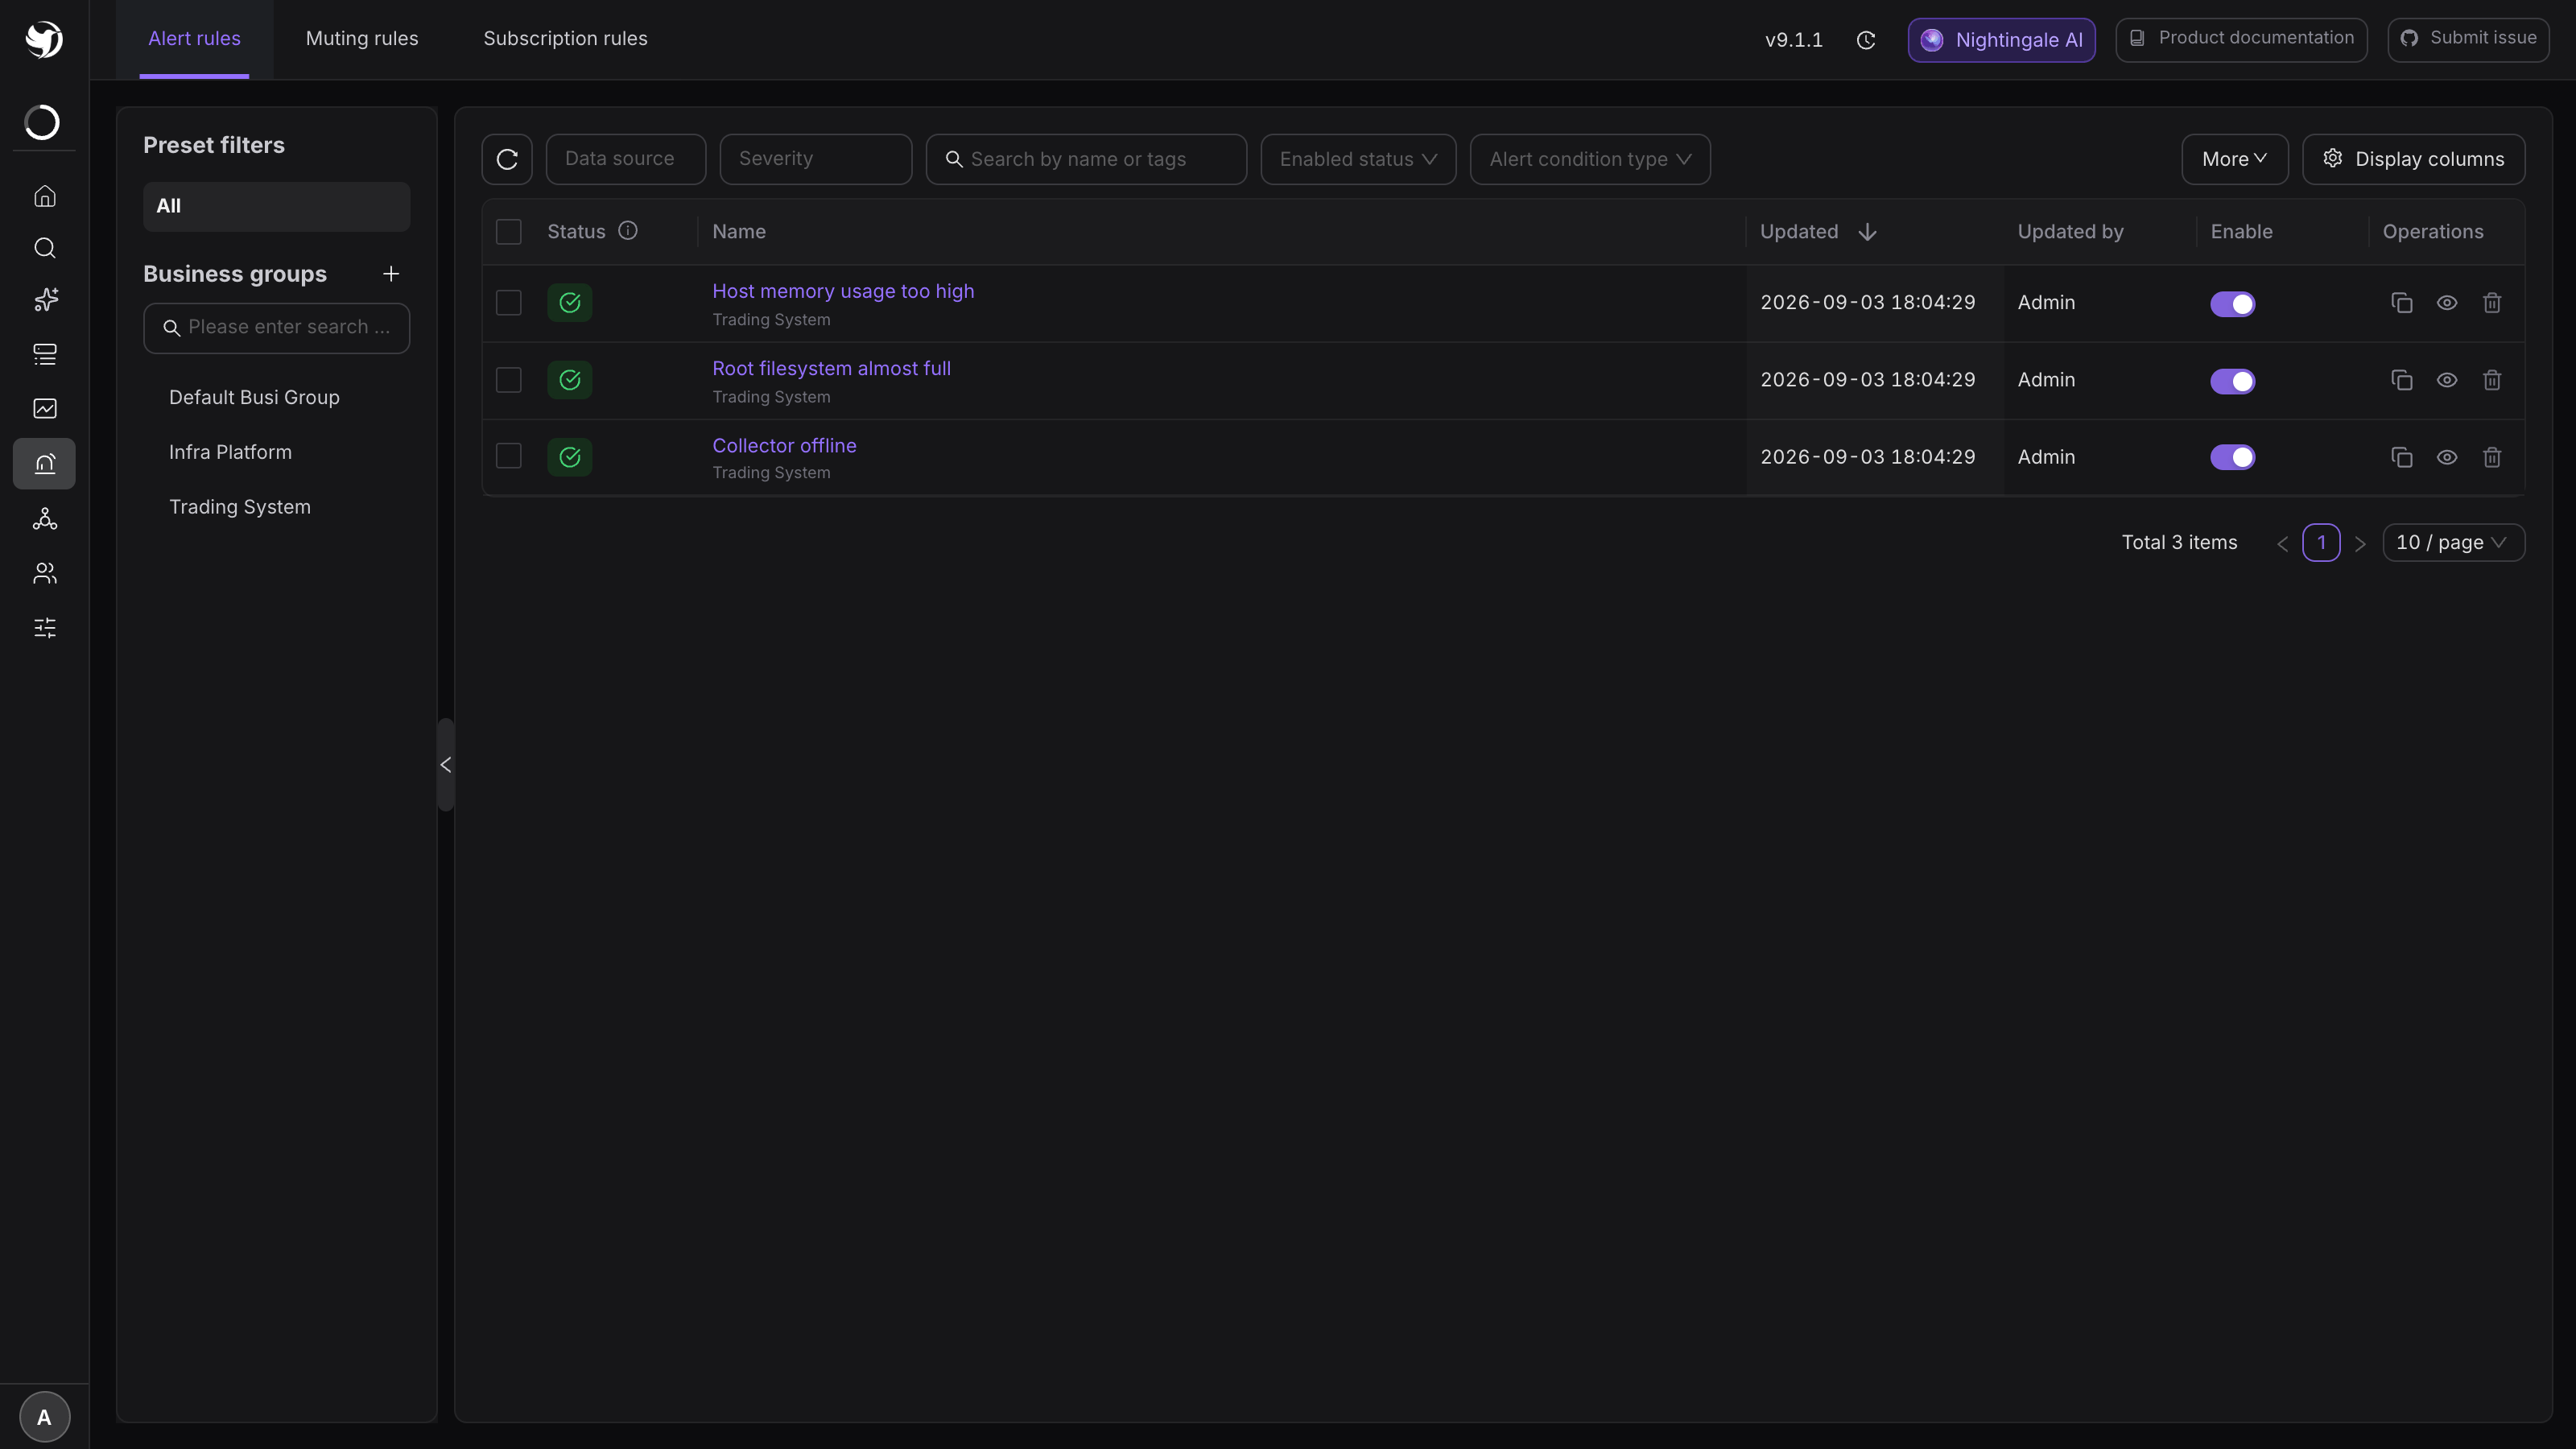Open the Enabled status dropdown
The image size is (2576, 1449).
(x=1358, y=159)
